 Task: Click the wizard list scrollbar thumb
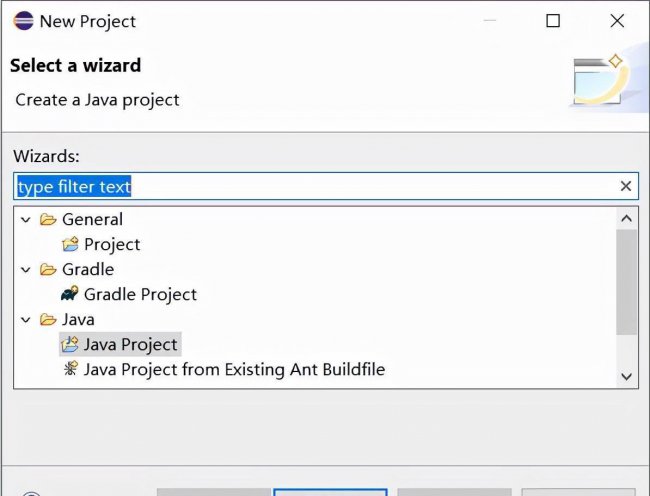(x=626, y=282)
